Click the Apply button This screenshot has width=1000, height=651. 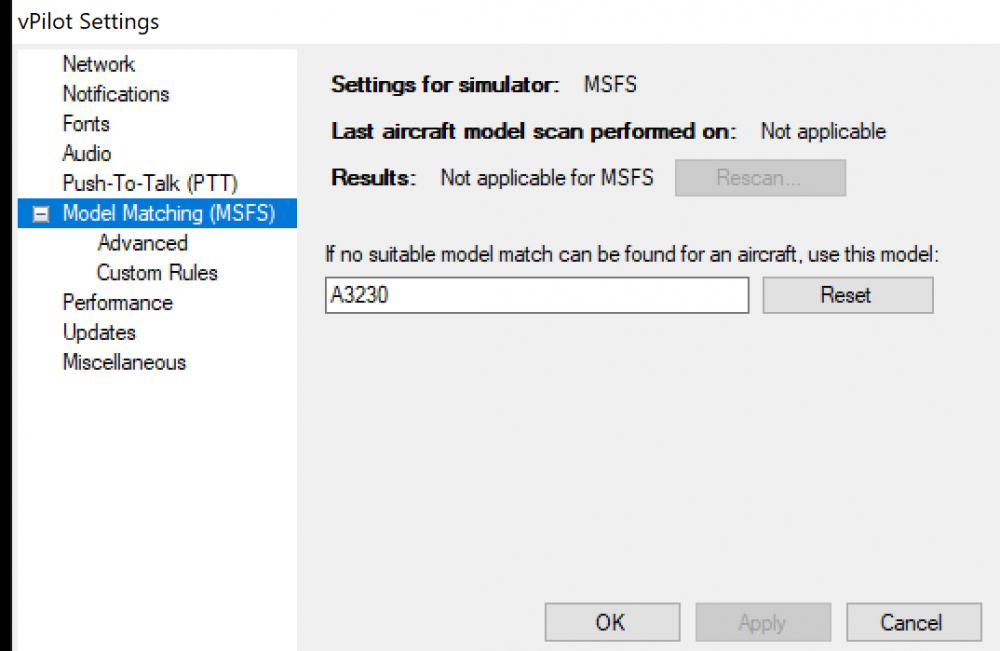click(x=762, y=622)
